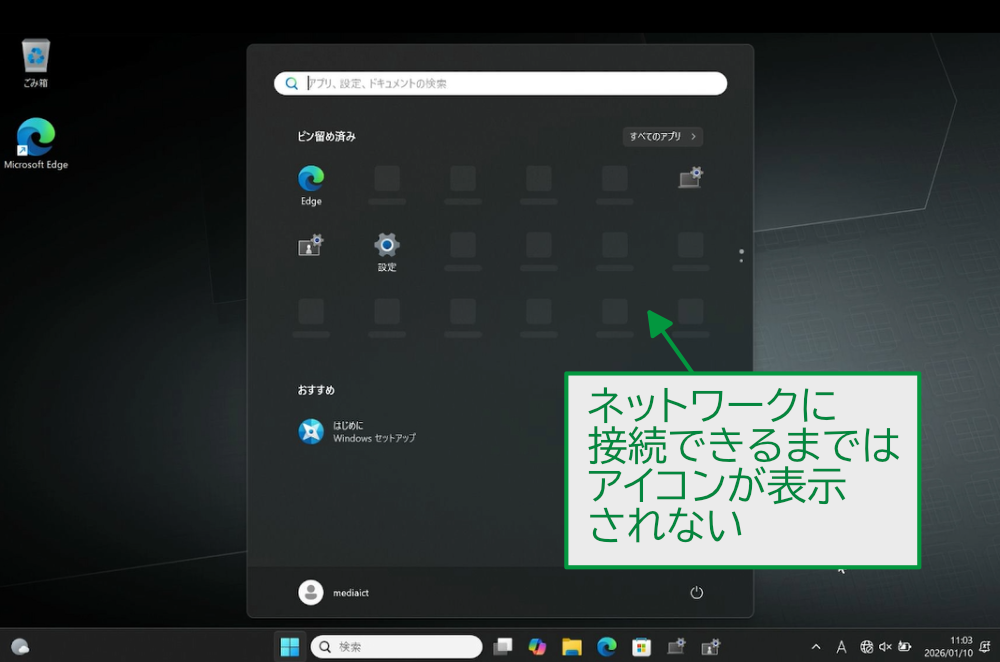Viewport: 1000px width, 662px height.
Task: Open Microsoft Store from the taskbar
Action: click(x=641, y=647)
